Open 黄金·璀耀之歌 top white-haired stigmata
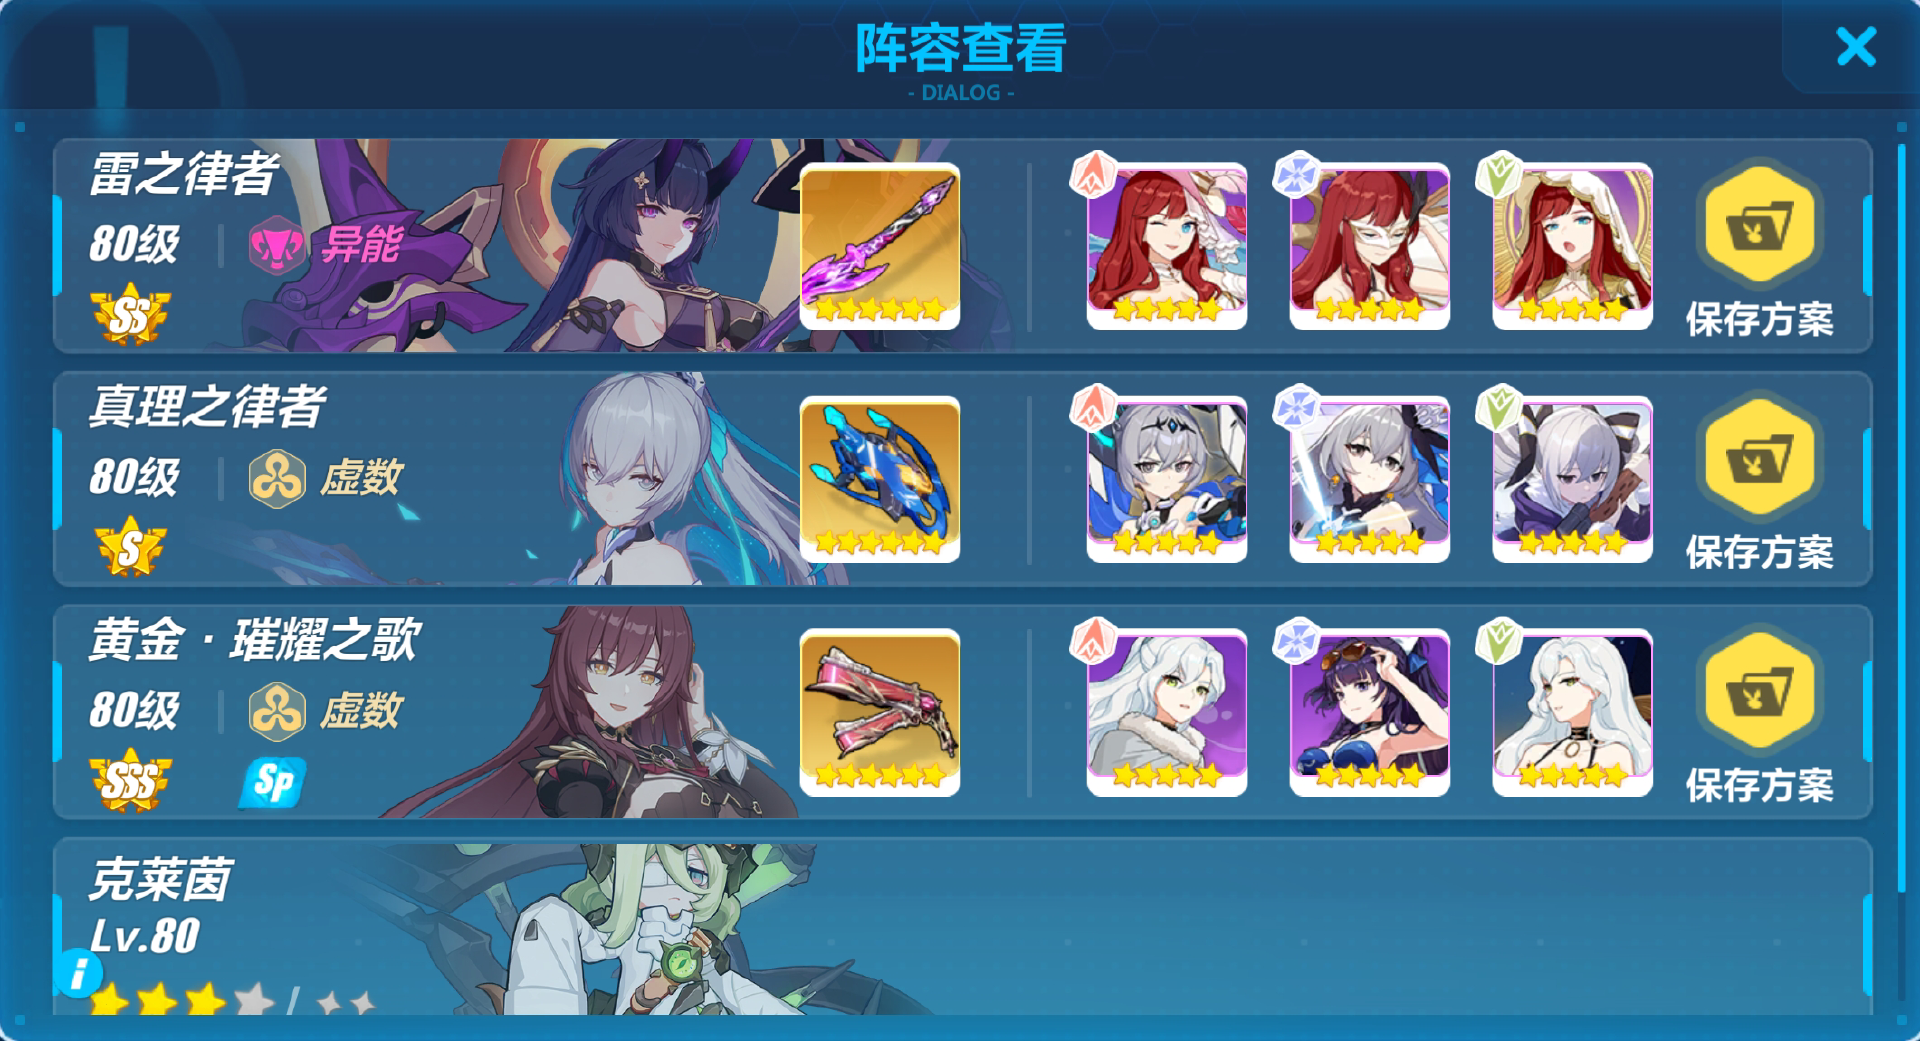Viewport: 1920px width, 1041px height. tap(1166, 712)
